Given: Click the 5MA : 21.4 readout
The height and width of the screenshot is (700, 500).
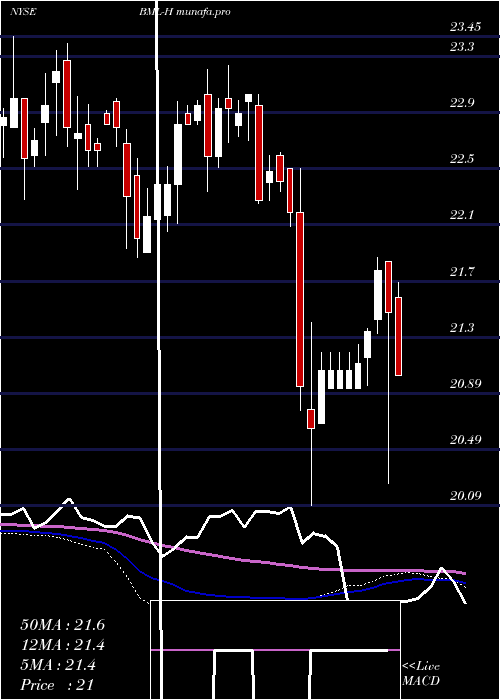Looking at the screenshot, I should point(58,665).
